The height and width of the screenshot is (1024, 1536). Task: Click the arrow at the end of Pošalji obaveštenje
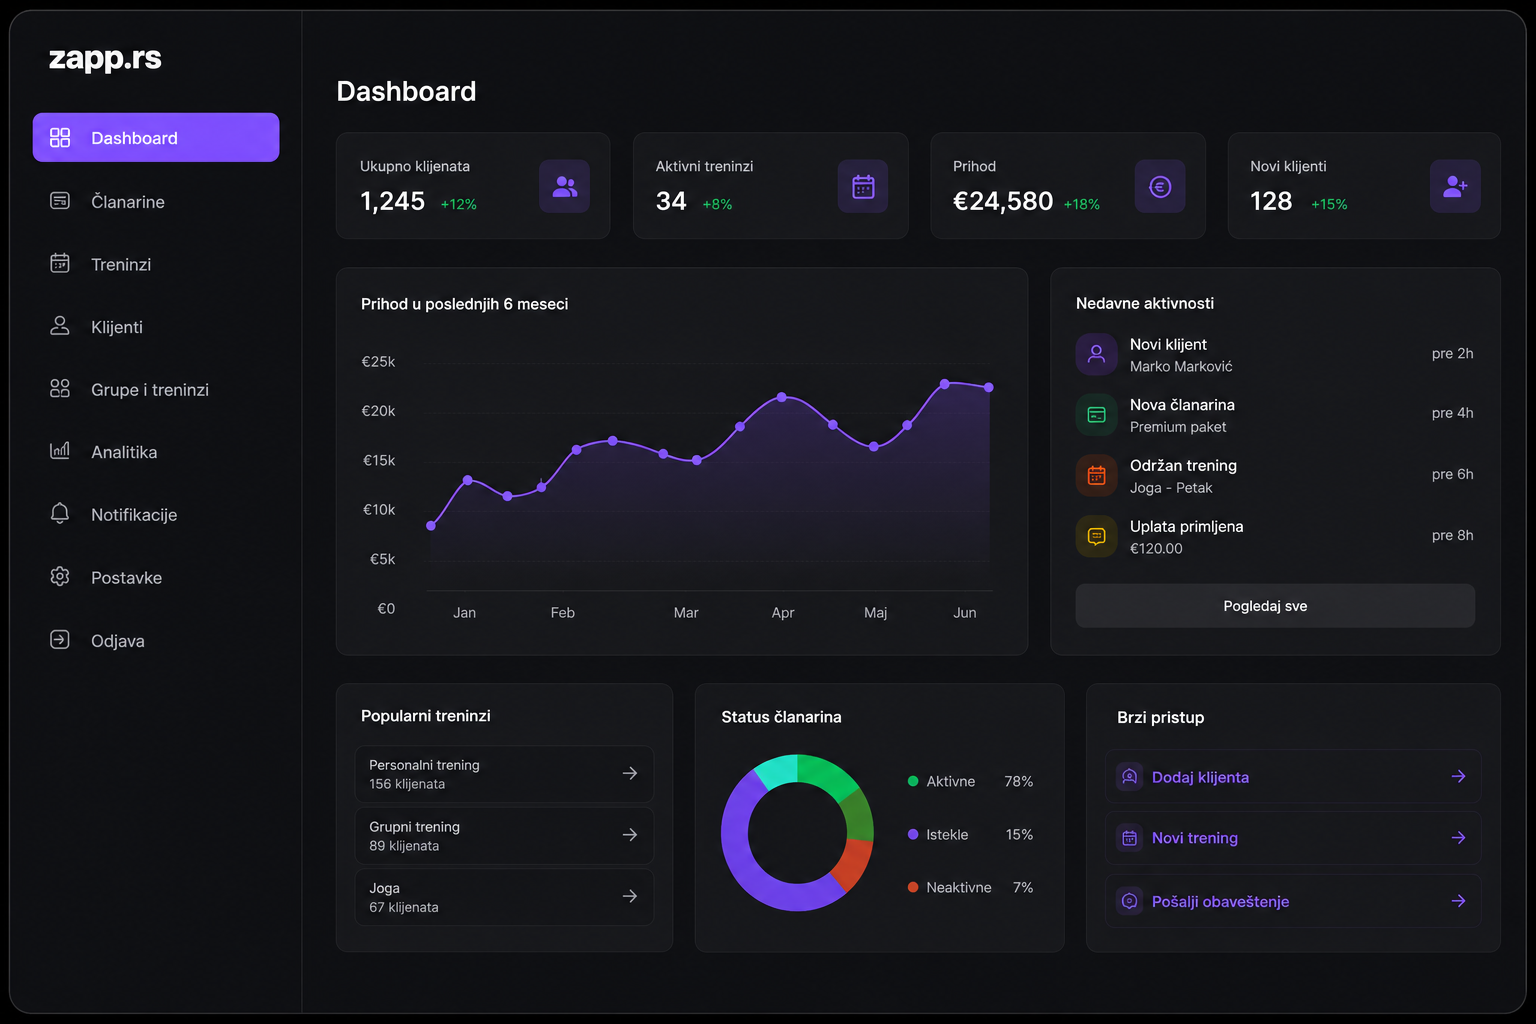(x=1459, y=901)
